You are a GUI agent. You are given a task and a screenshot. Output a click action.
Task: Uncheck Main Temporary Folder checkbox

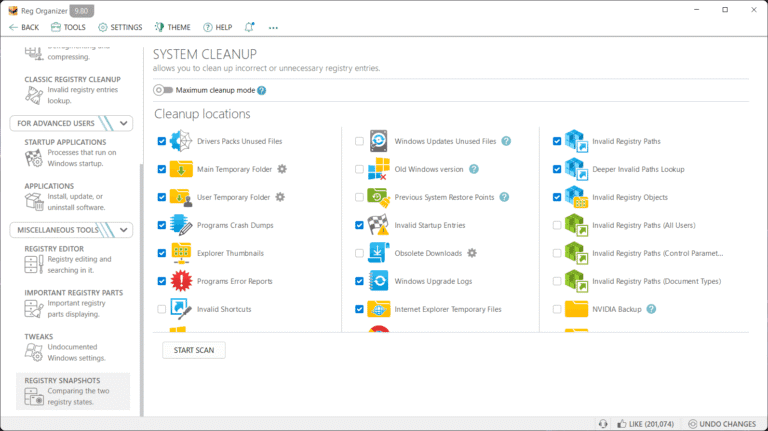point(162,169)
